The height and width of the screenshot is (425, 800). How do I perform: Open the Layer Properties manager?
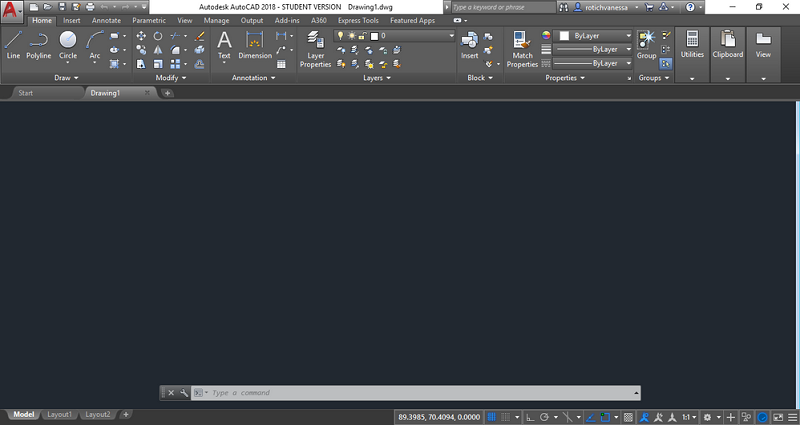pos(315,46)
